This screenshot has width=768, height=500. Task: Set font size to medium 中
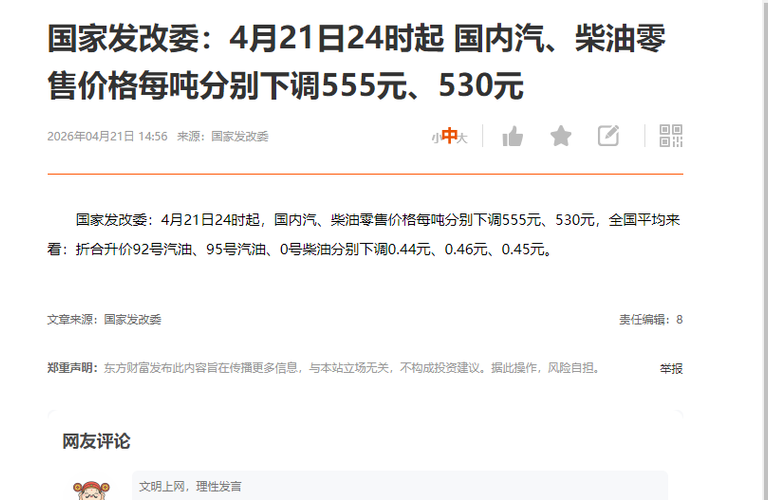tap(449, 136)
